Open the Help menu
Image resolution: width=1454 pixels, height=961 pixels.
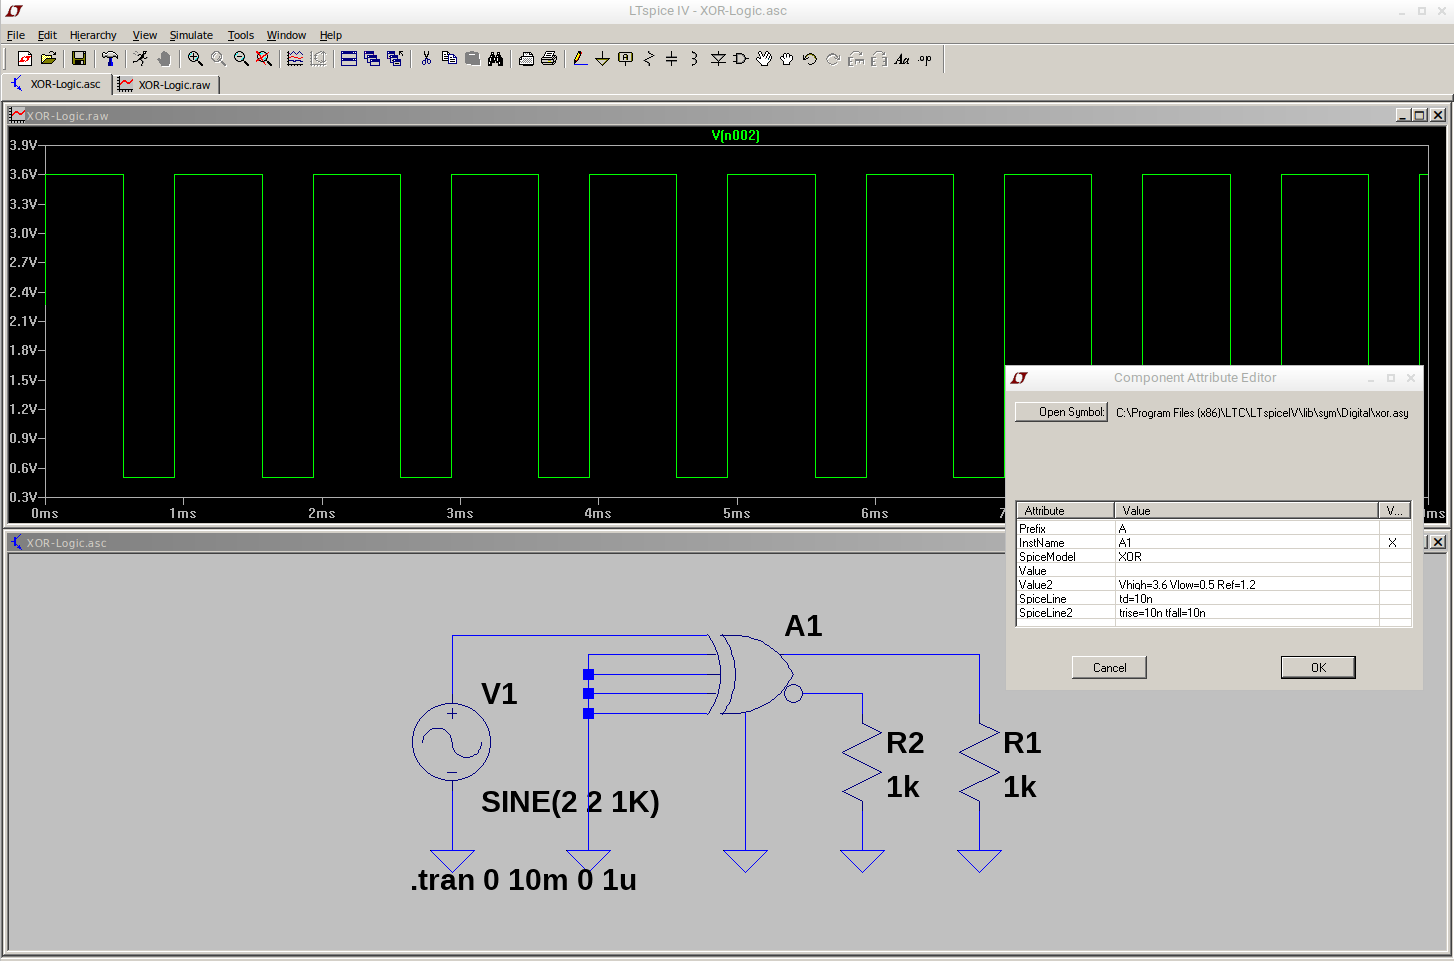tap(331, 35)
